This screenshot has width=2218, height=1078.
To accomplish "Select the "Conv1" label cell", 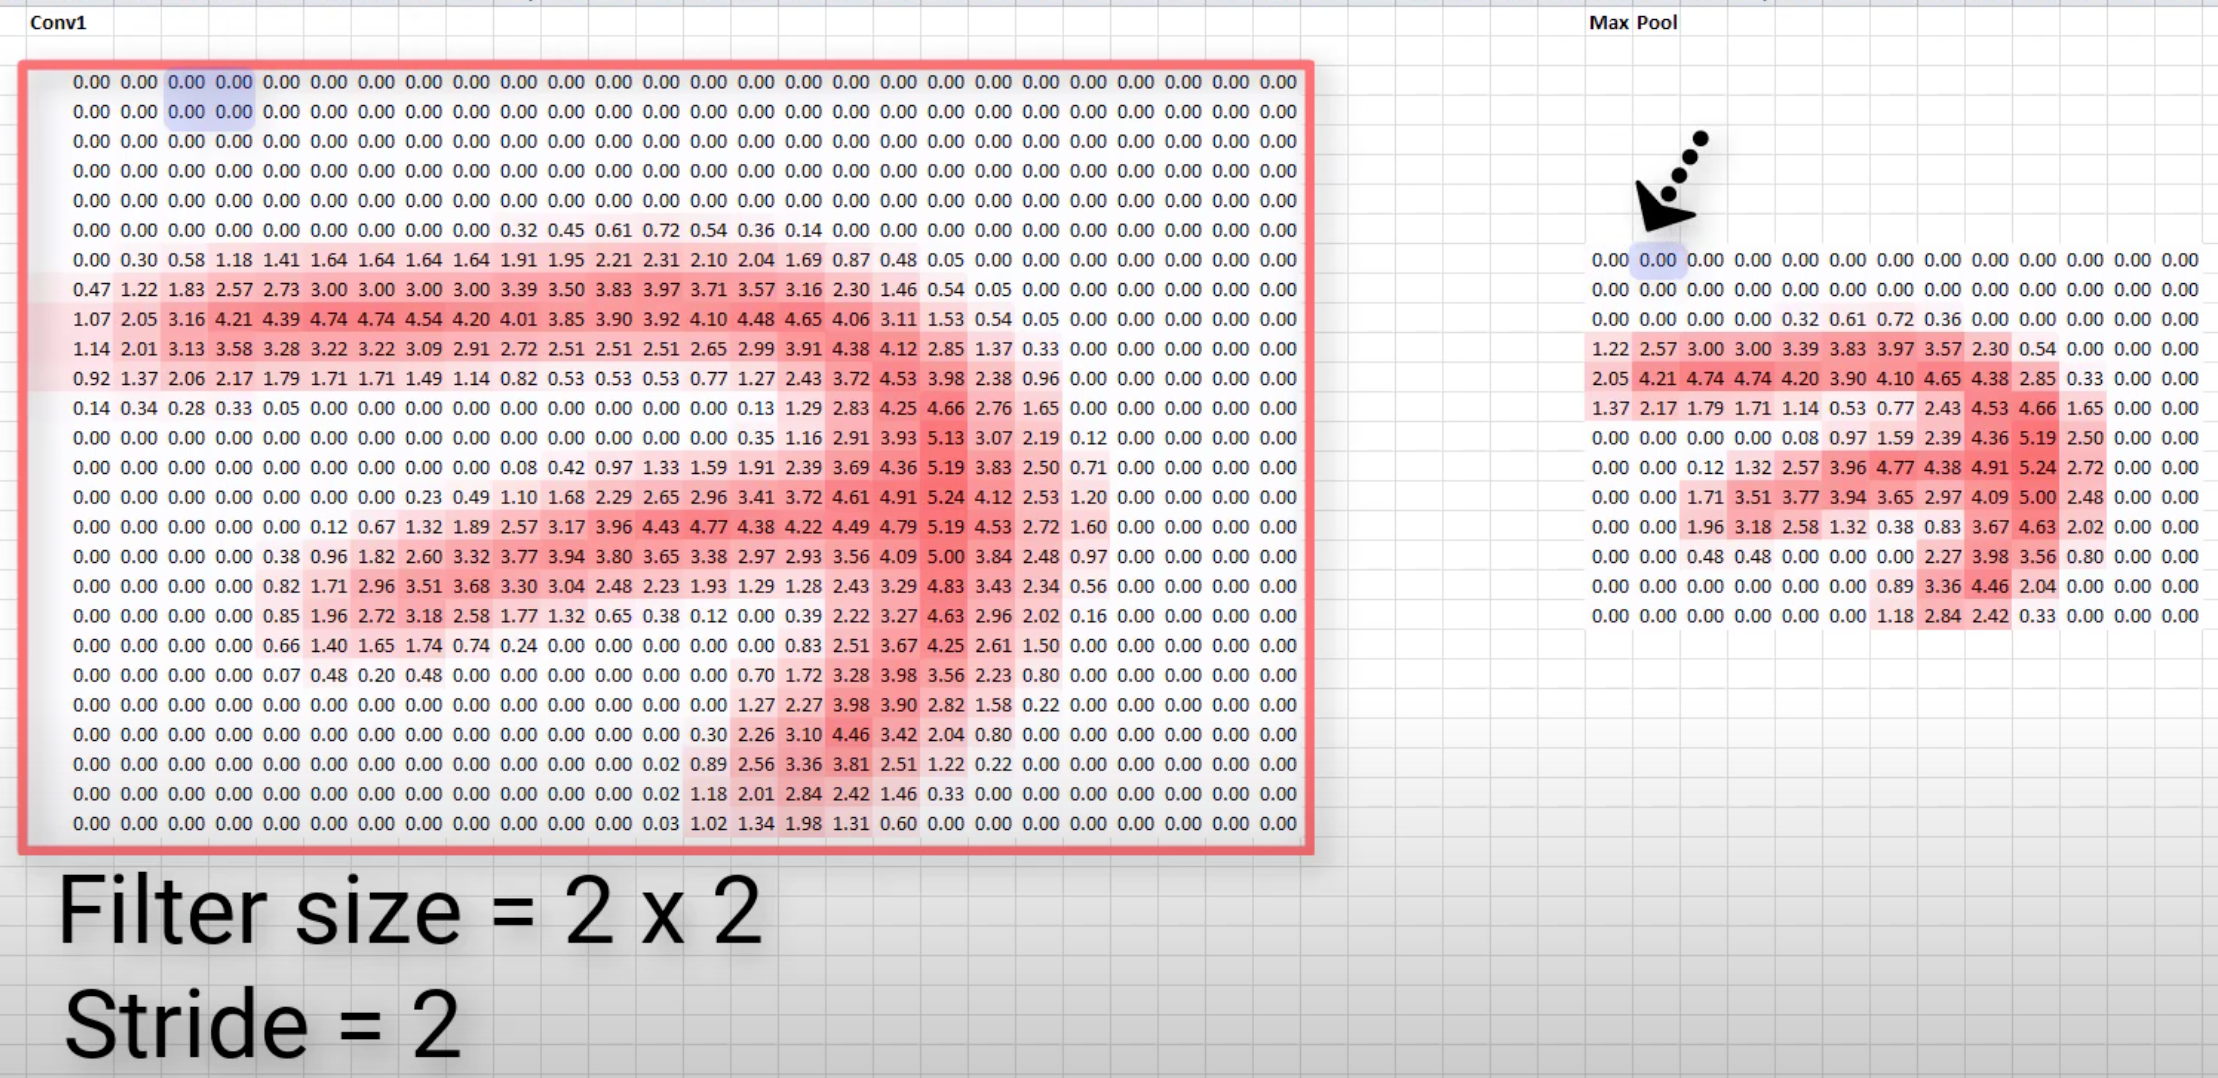I will pyautogui.click(x=58, y=22).
